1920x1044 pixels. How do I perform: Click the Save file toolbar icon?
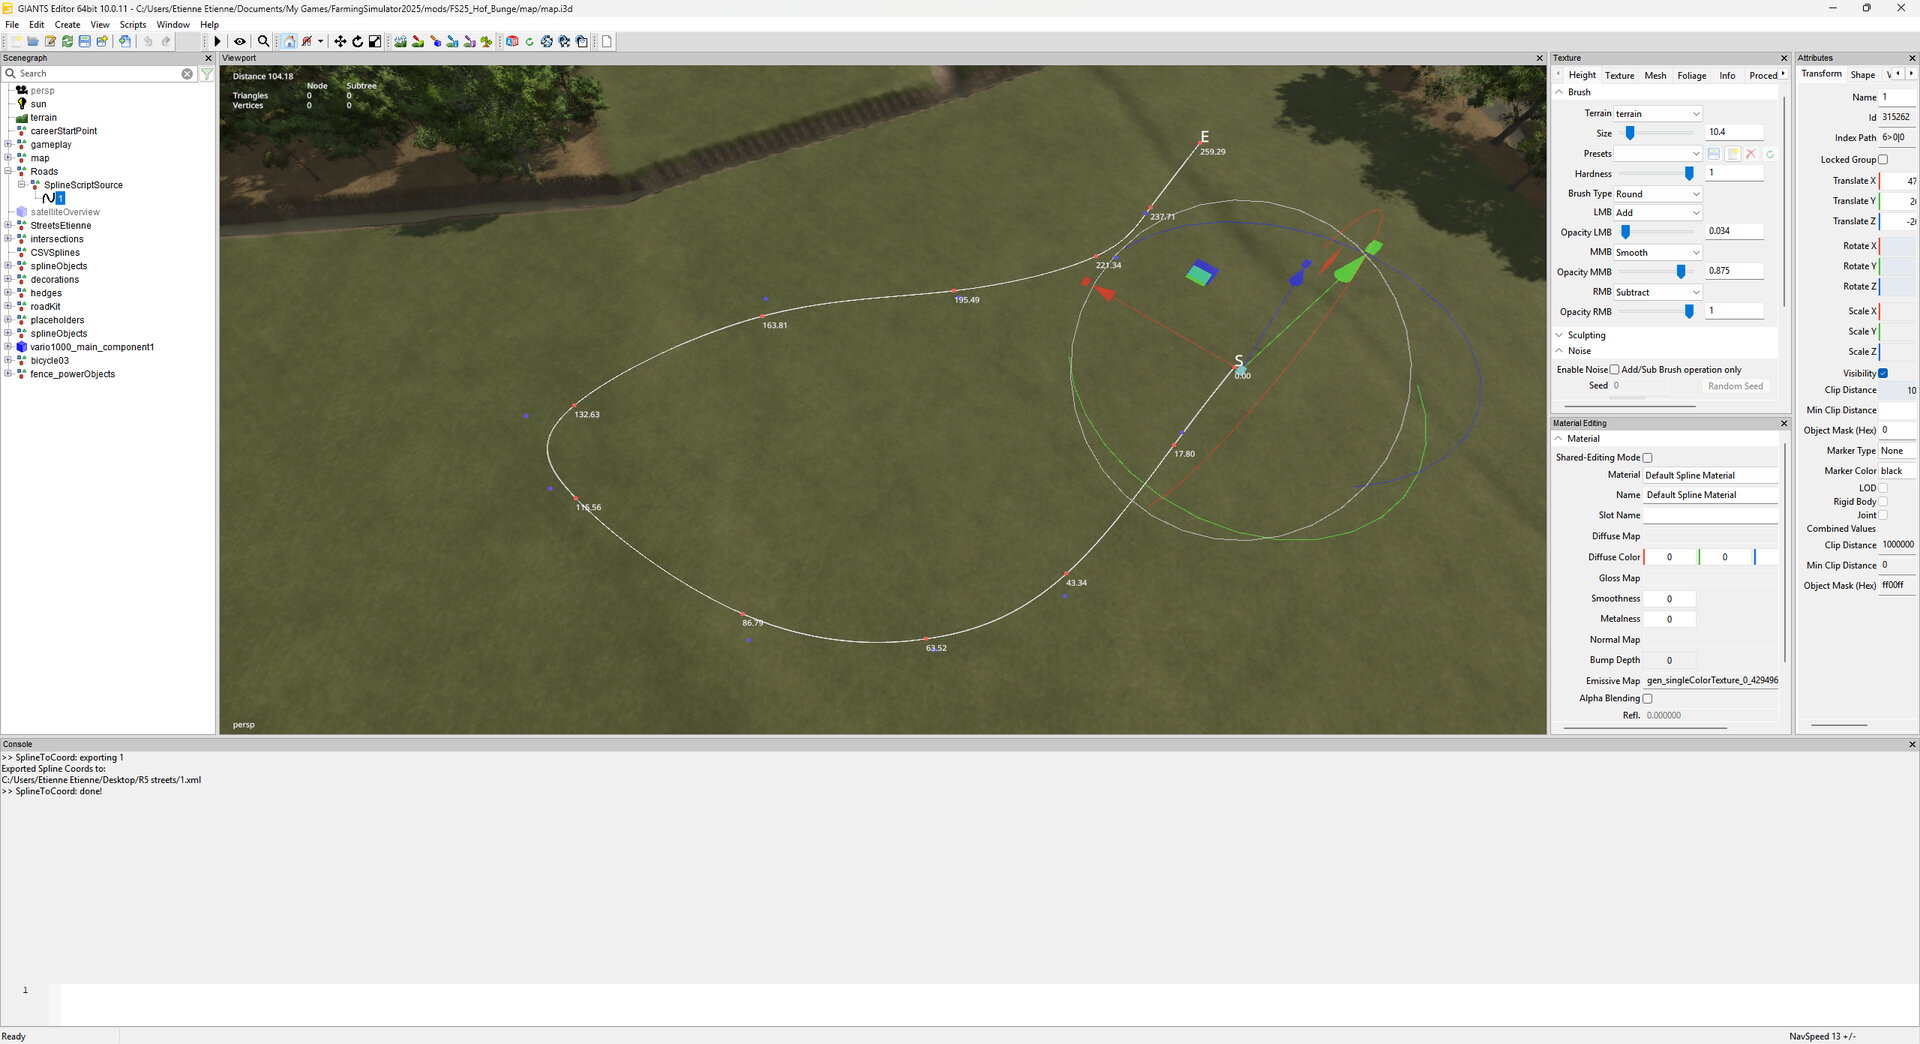(x=85, y=42)
